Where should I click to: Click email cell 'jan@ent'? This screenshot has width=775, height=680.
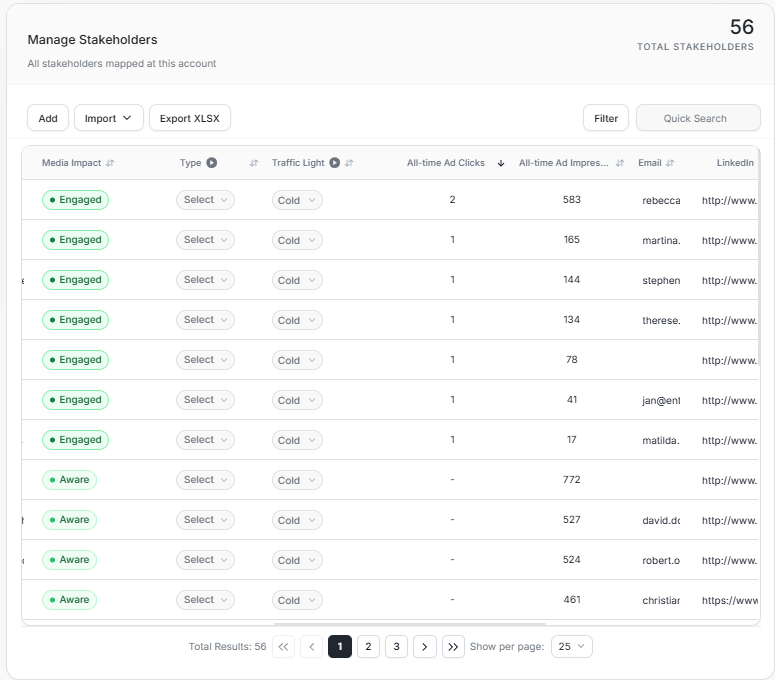point(661,400)
